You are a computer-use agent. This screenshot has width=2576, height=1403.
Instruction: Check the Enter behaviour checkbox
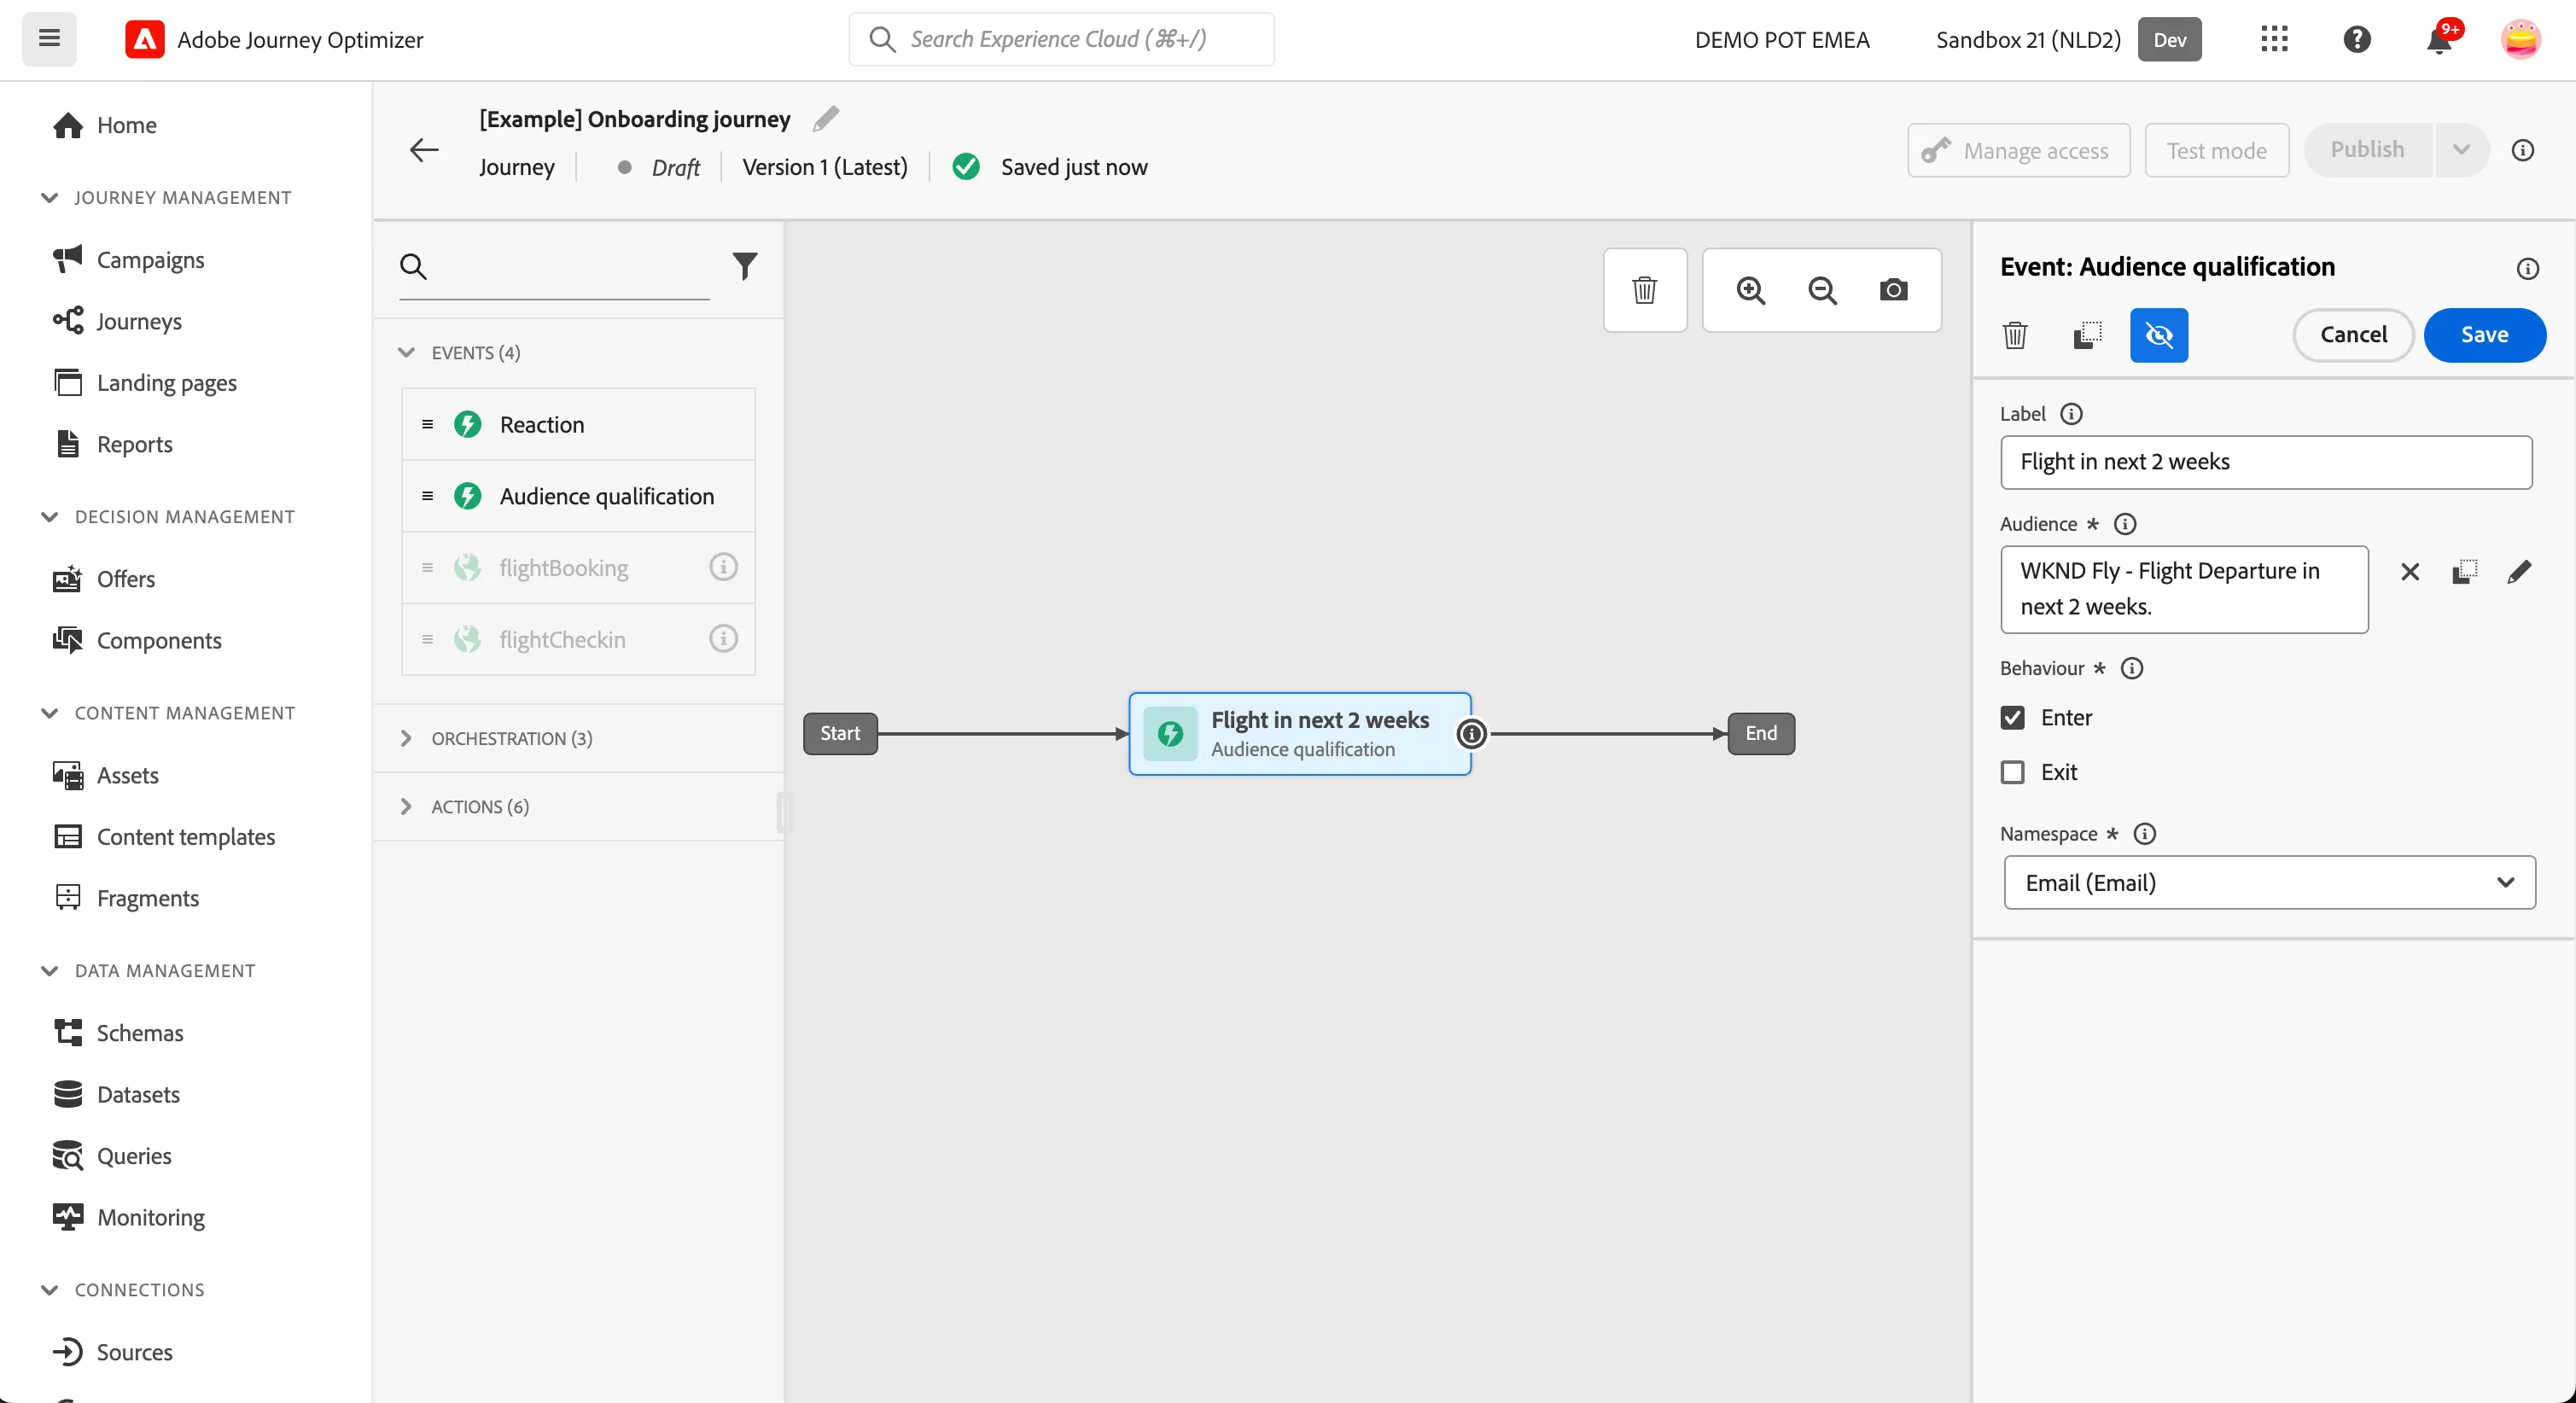coord(2012,718)
